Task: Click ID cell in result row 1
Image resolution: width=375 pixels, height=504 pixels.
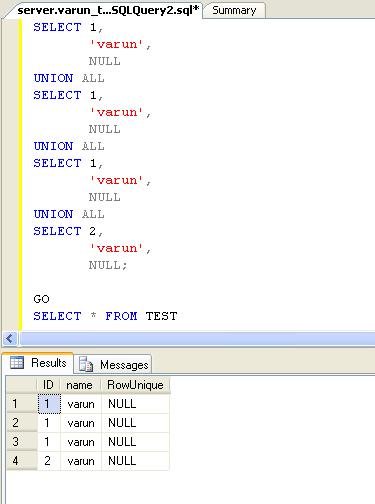Action: click(x=49, y=404)
